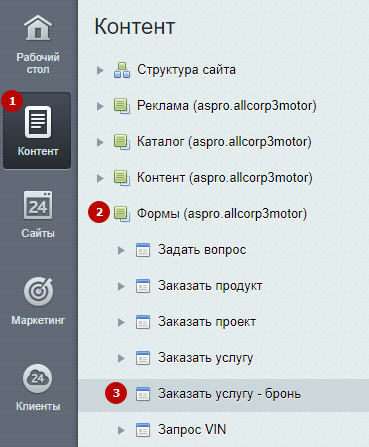The height and width of the screenshot is (447, 369).
Task: Open the Запрос VIN form
Action: tap(192, 429)
